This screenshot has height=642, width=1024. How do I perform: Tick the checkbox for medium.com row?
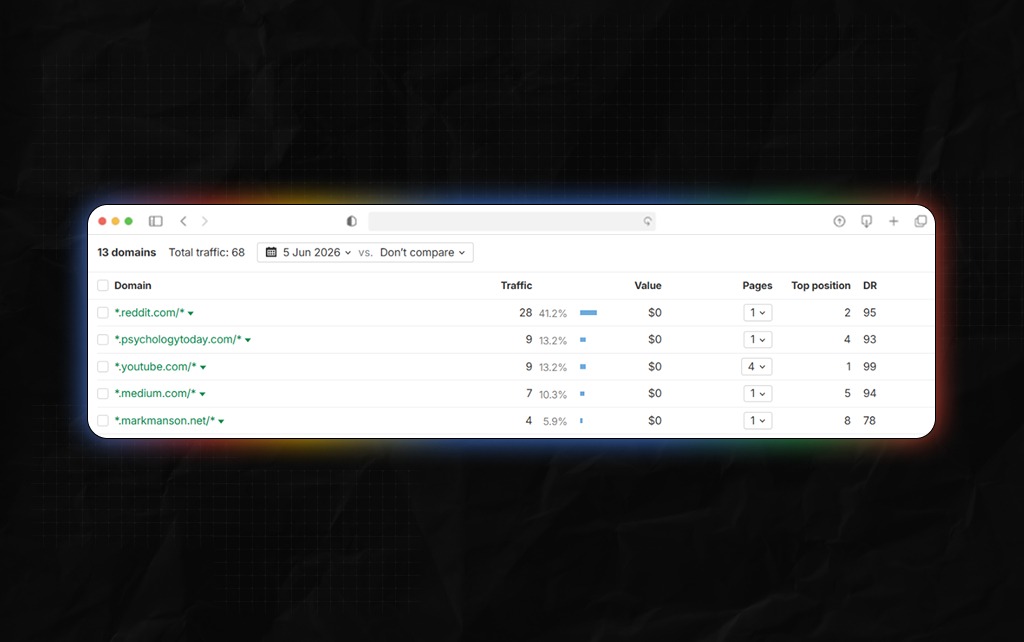[103, 394]
